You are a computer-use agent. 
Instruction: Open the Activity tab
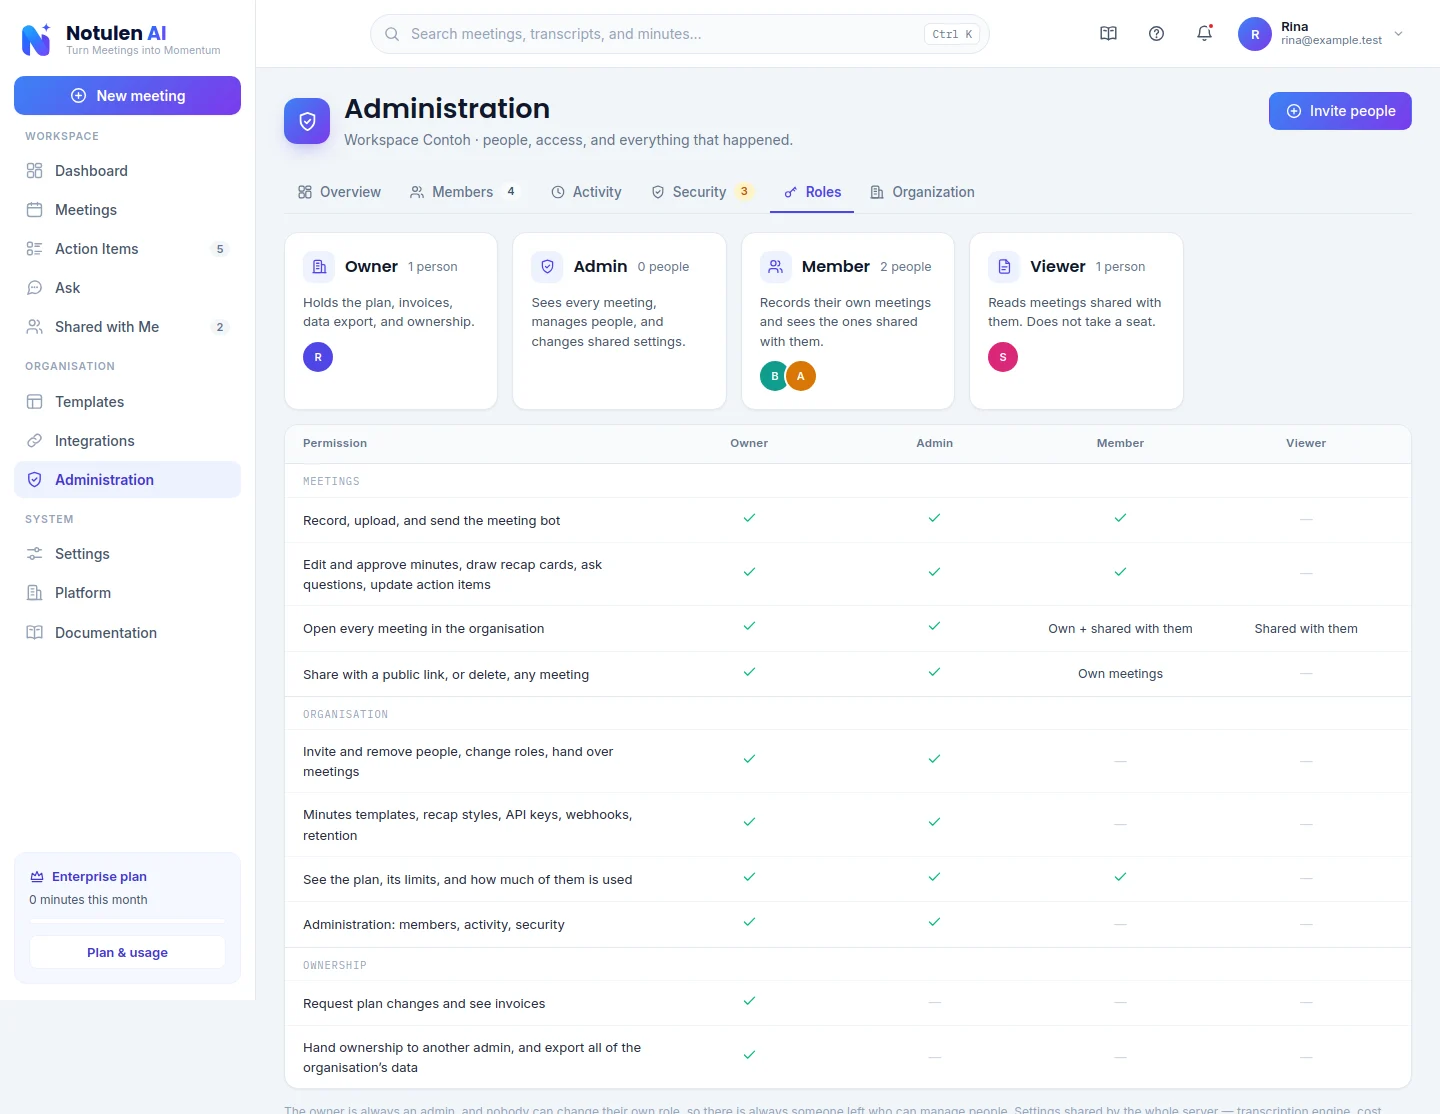[586, 192]
